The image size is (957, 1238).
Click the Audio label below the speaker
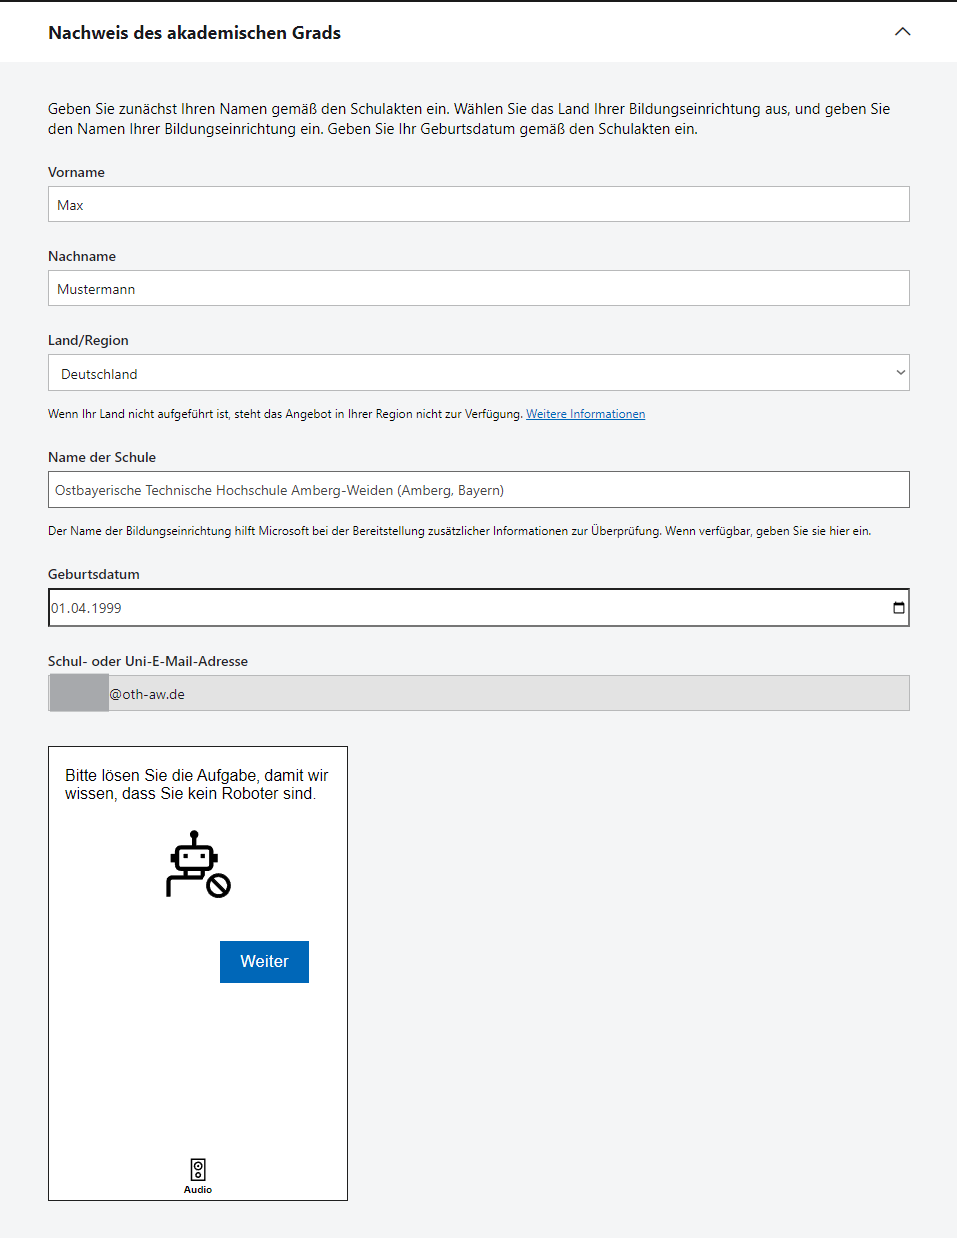point(198,1190)
